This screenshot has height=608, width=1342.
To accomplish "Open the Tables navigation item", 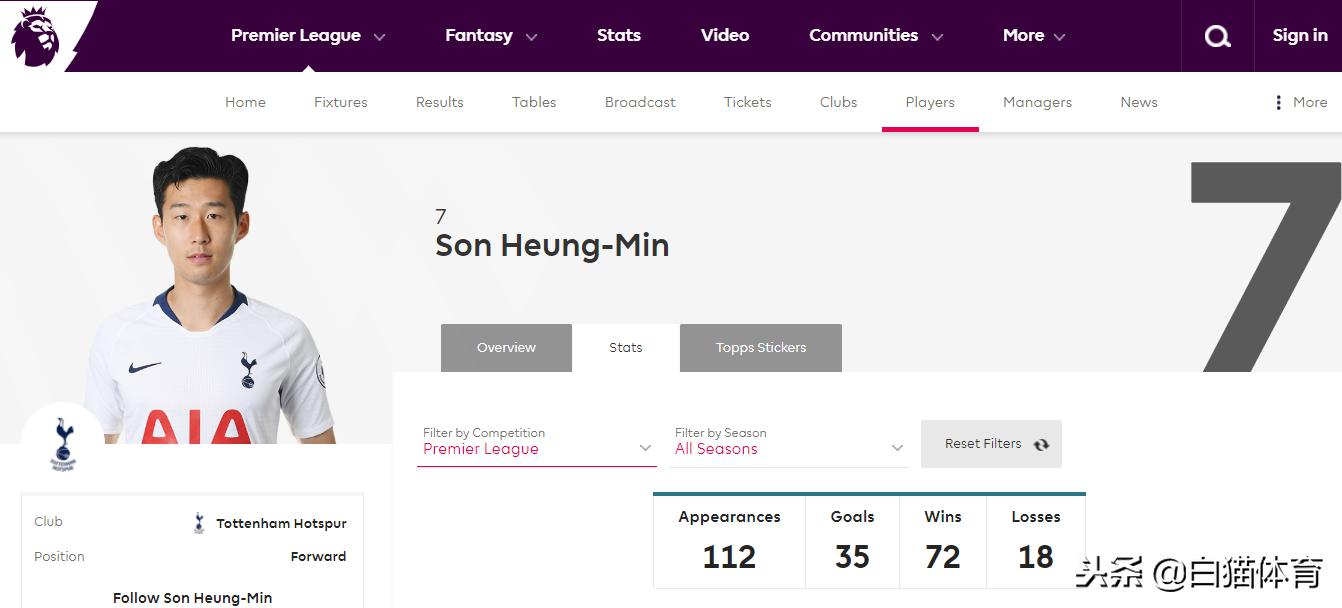I will (534, 102).
